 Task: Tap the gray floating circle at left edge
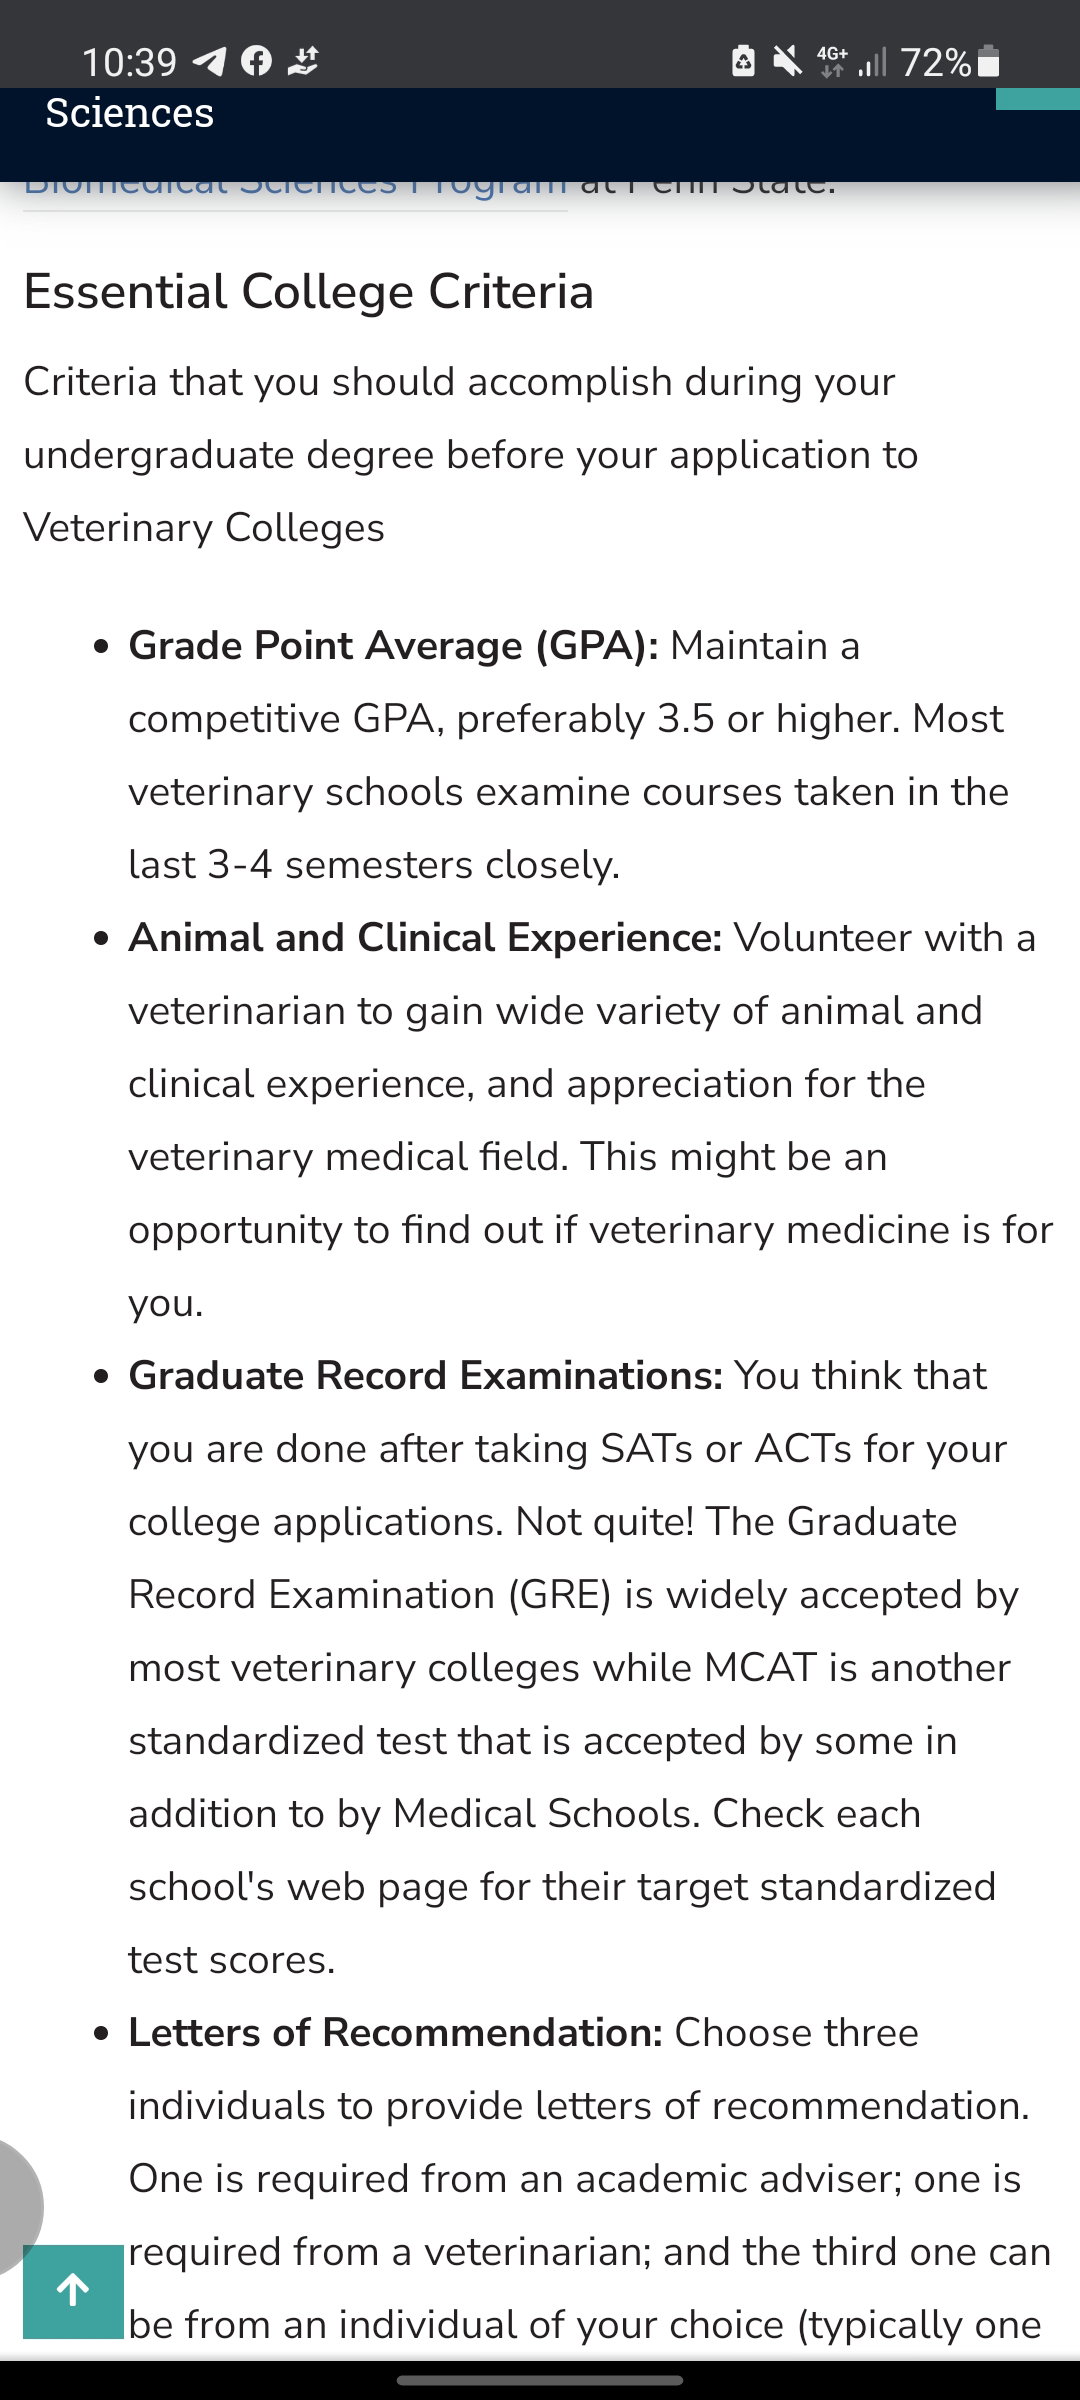click(x=20, y=2205)
